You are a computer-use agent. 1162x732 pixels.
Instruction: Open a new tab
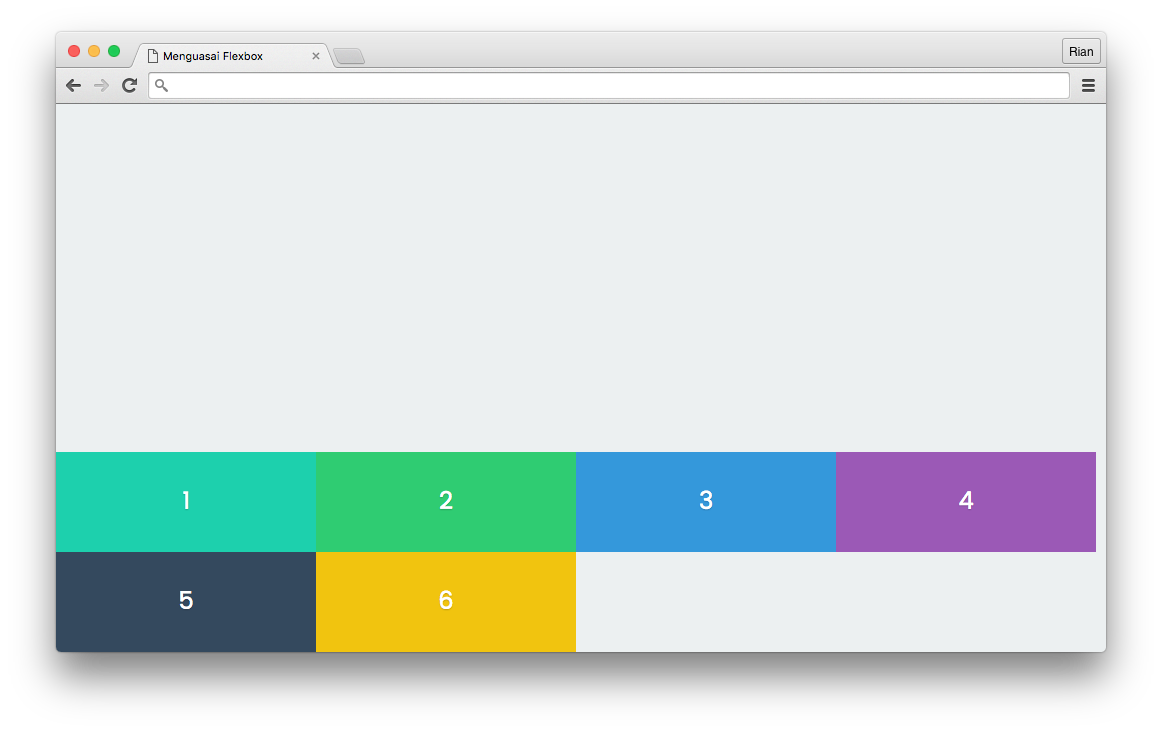(x=348, y=56)
